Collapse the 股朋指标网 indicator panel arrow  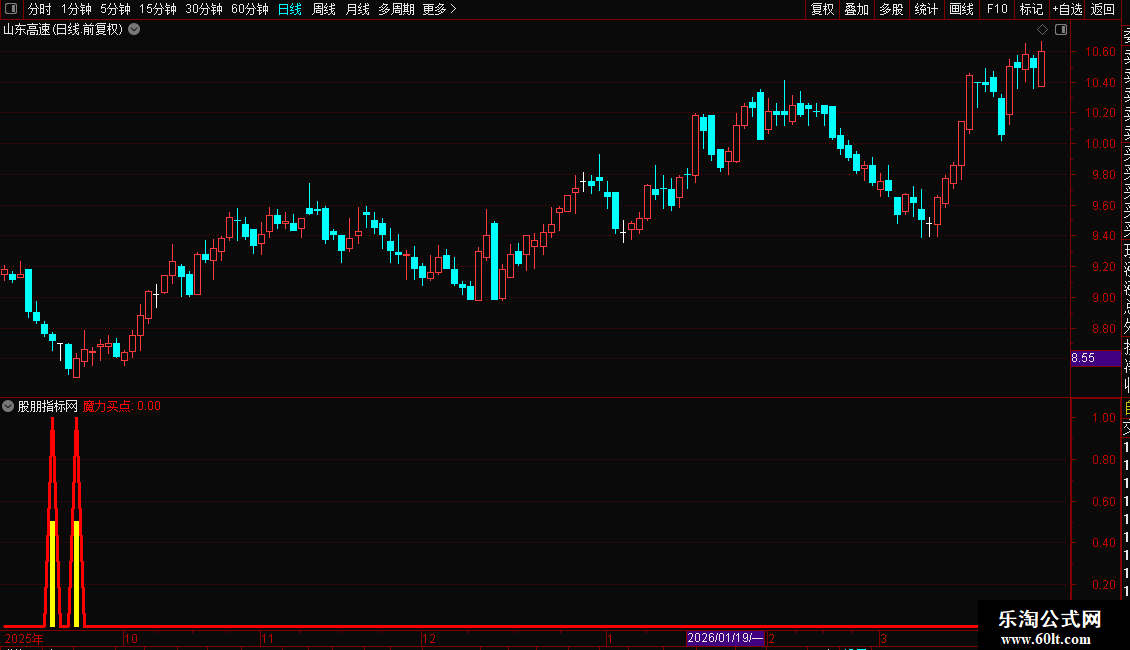pyautogui.click(x=8, y=406)
